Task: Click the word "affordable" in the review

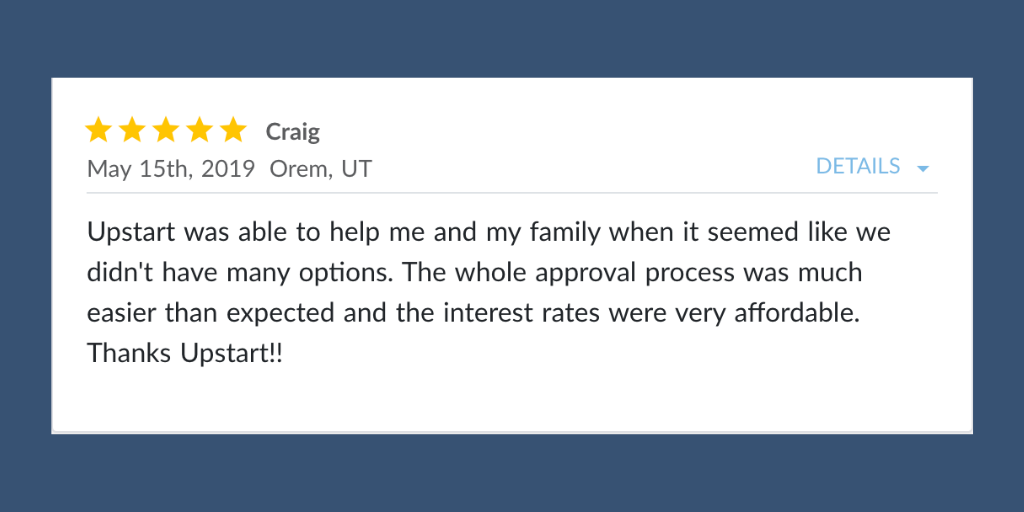Action: tap(790, 313)
